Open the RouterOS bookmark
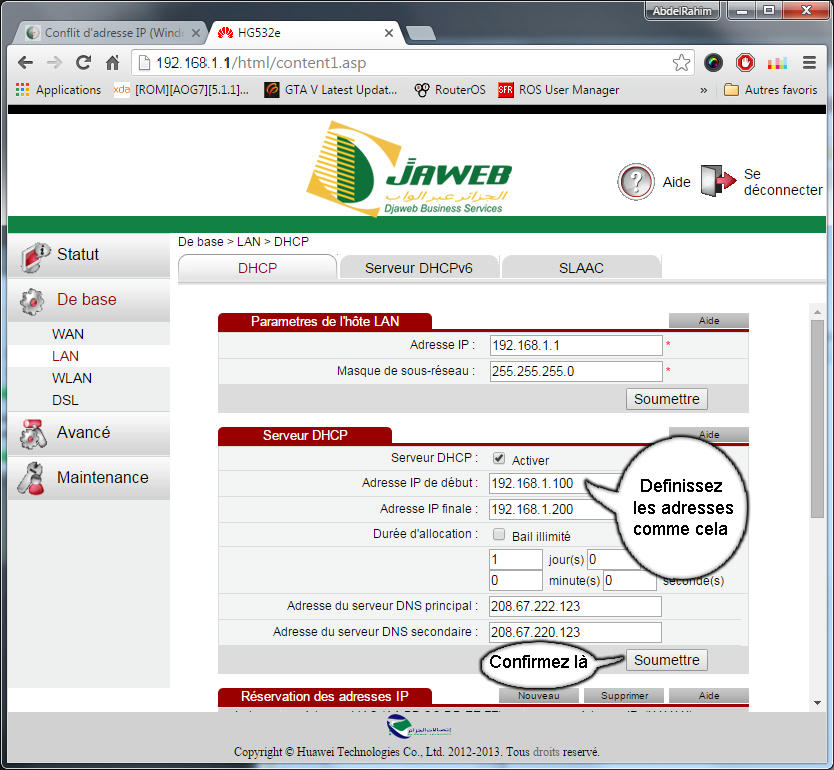 (450, 90)
